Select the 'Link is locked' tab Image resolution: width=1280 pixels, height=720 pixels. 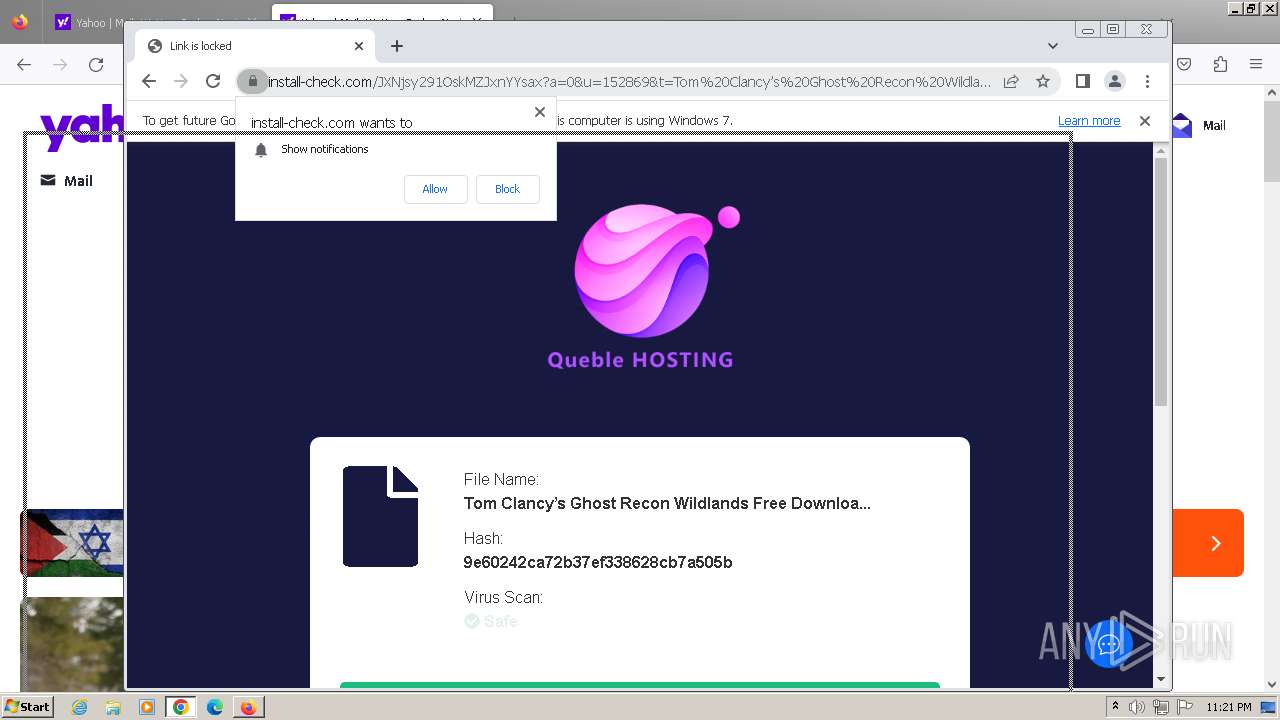point(255,46)
